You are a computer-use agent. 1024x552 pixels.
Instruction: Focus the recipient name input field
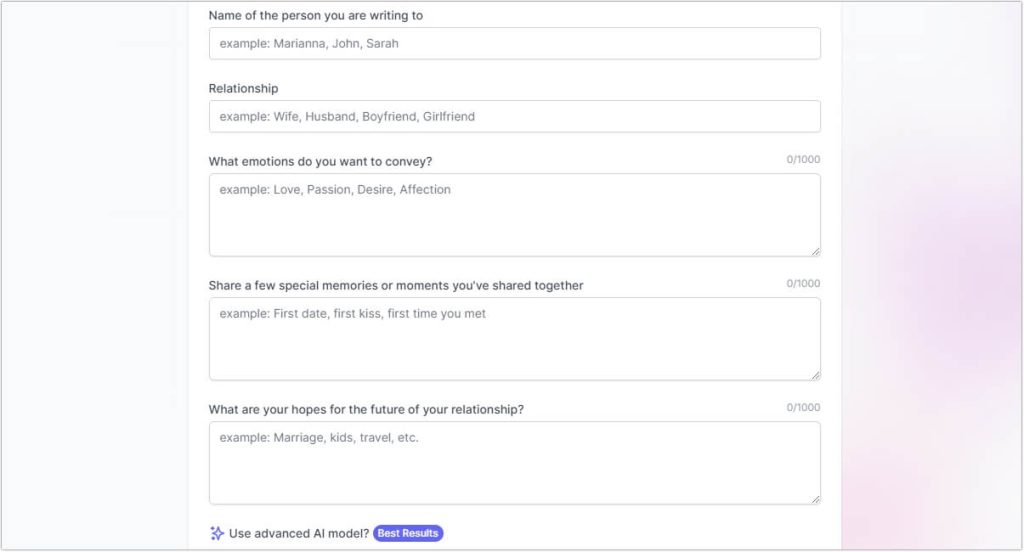point(514,43)
